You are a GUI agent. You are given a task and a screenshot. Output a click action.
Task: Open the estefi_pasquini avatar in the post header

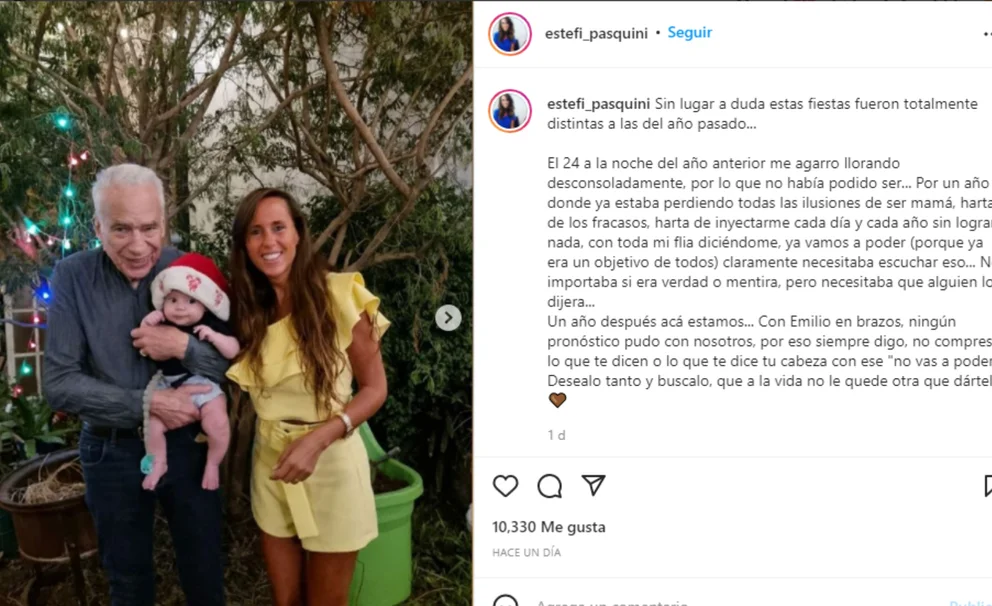[510, 34]
